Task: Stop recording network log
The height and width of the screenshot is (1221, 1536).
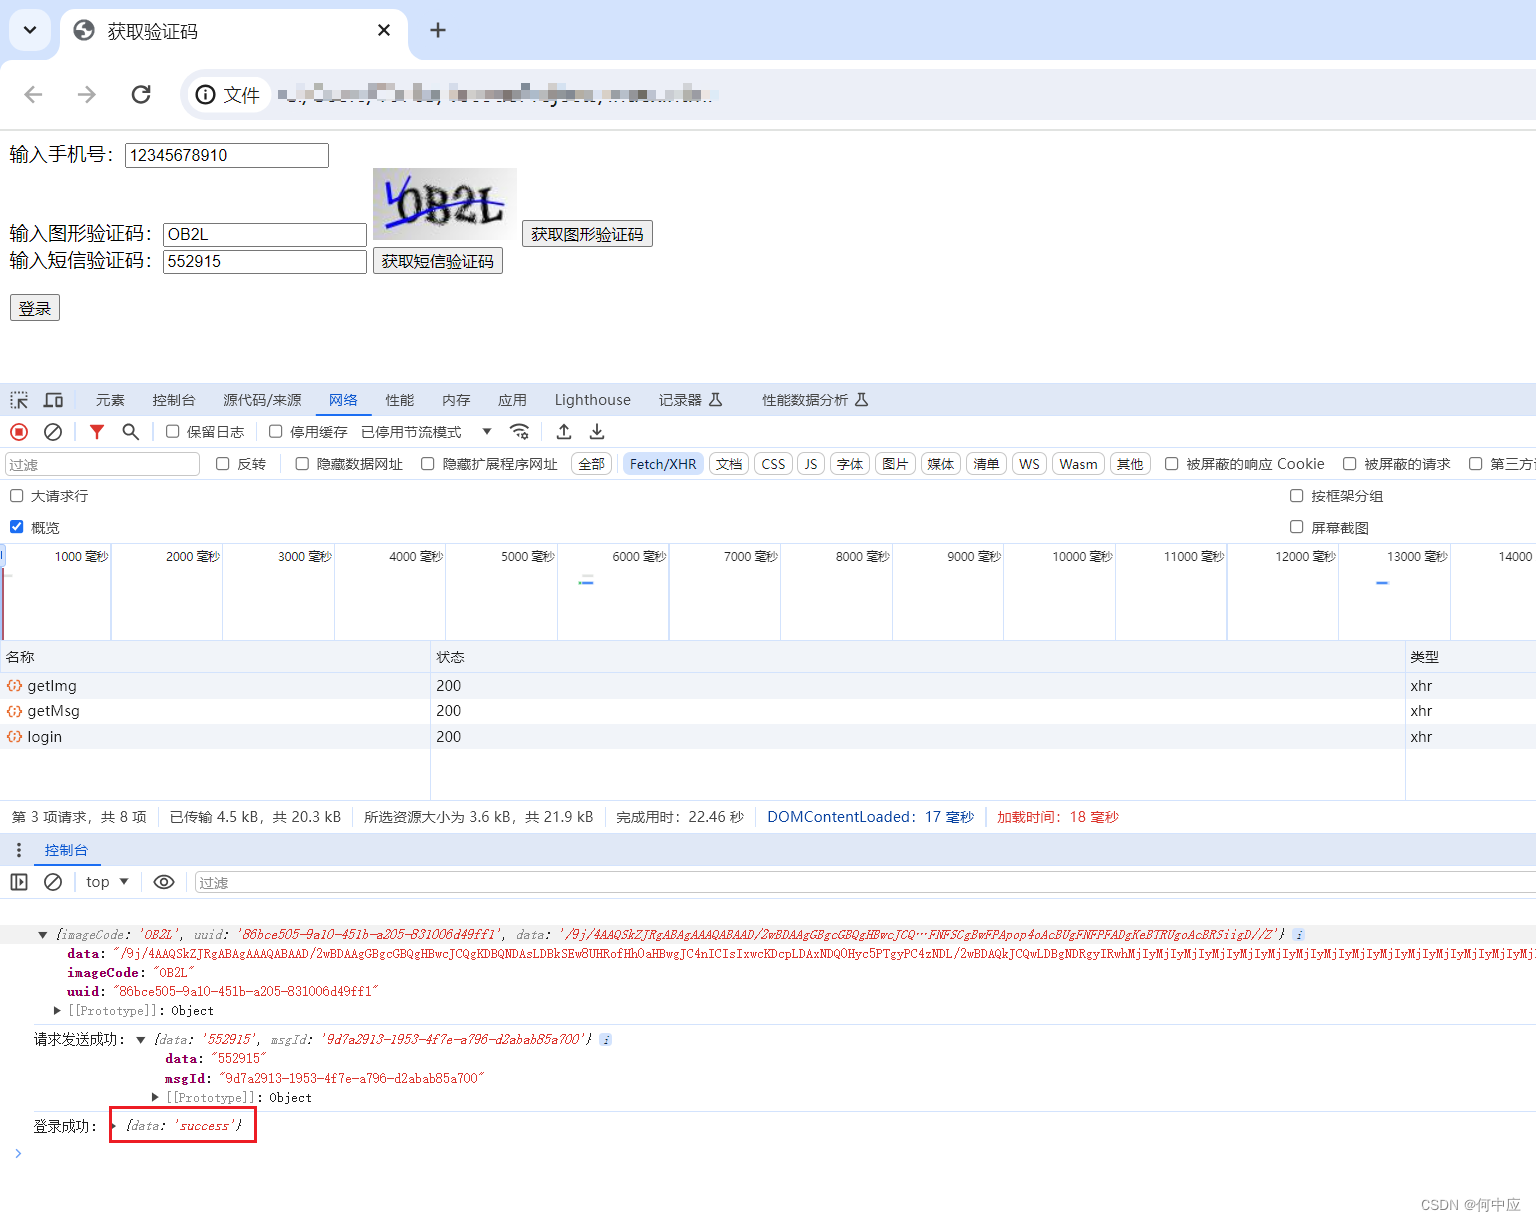Action: [19, 432]
